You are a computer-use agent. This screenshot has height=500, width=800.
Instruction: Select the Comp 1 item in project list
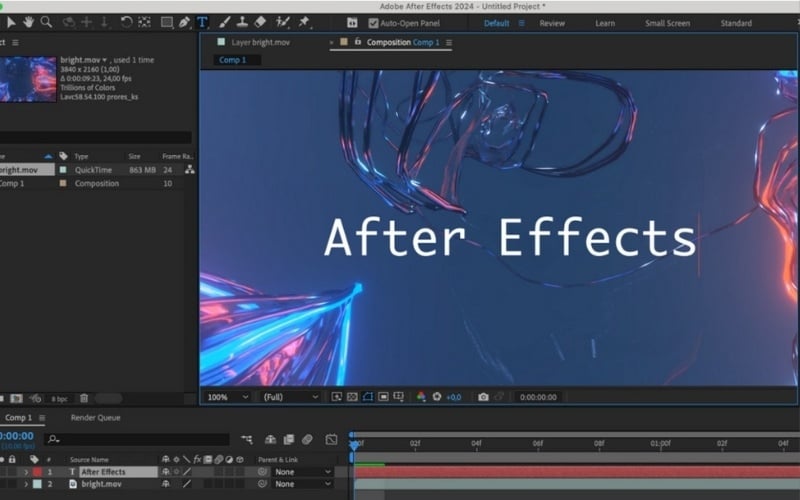coord(12,183)
